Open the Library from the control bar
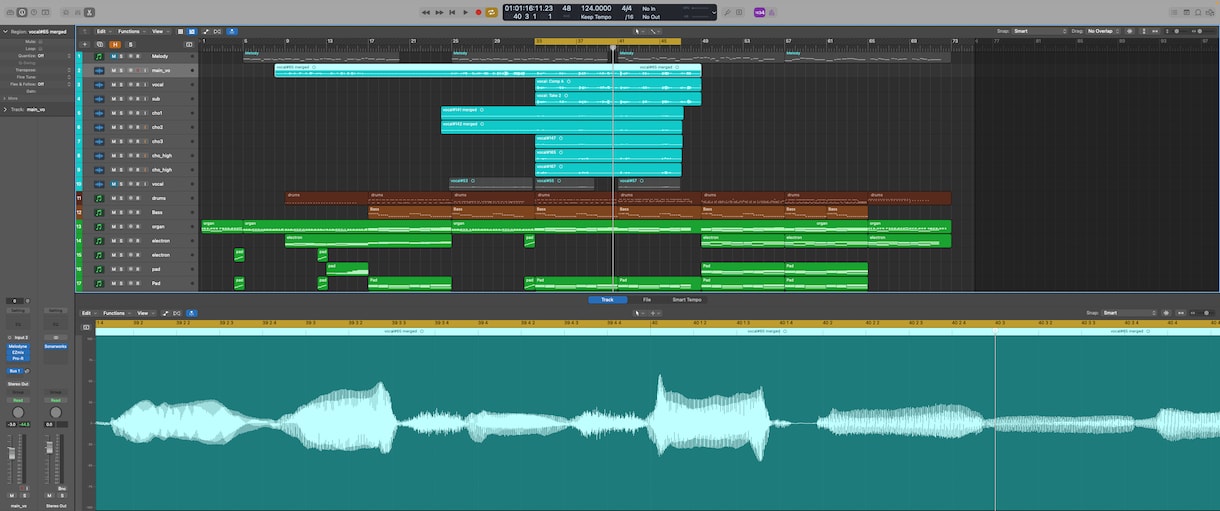The height and width of the screenshot is (511, 1220). [x=8, y=12]
